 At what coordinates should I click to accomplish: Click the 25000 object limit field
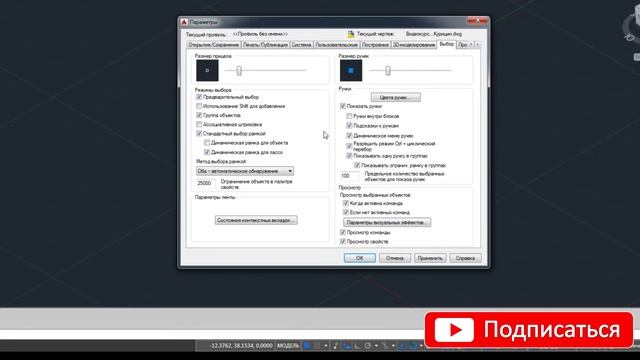click(x=206, y=183)
